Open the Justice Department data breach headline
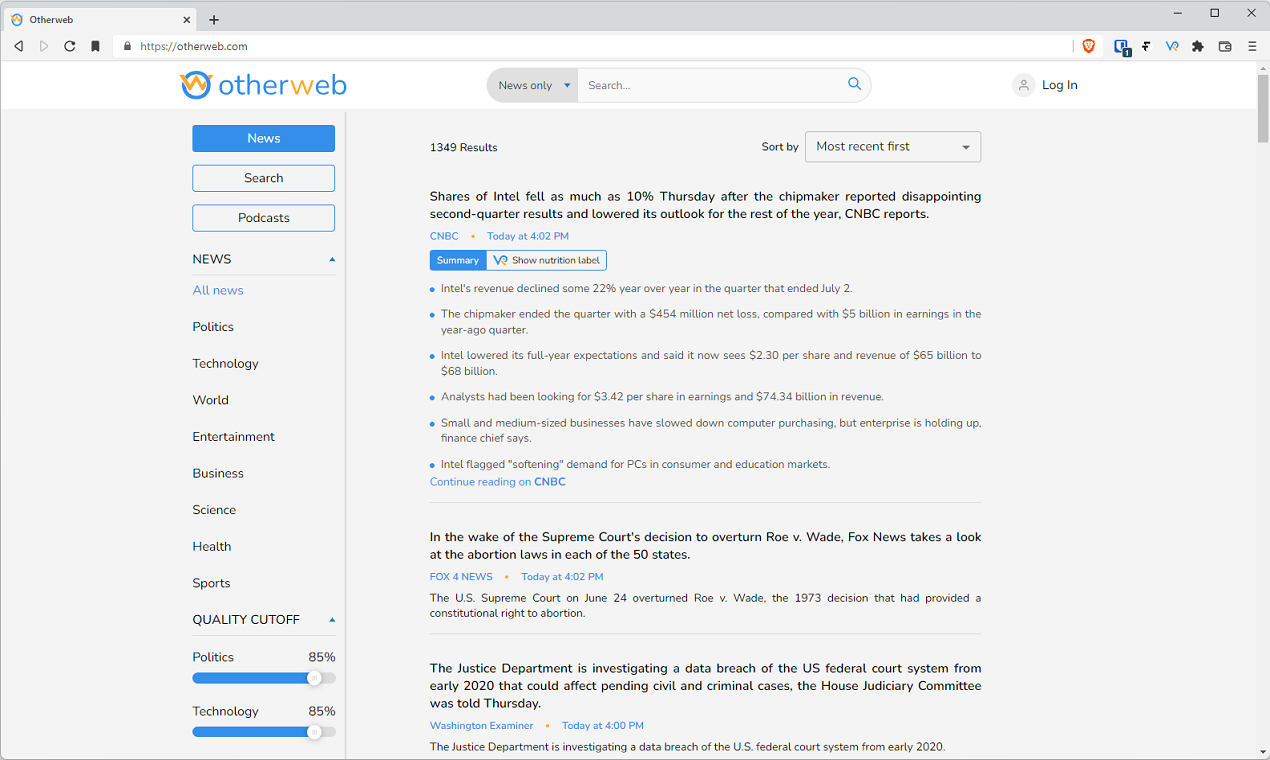Screen dimensions: 1270x760 (x=705, y=685)
